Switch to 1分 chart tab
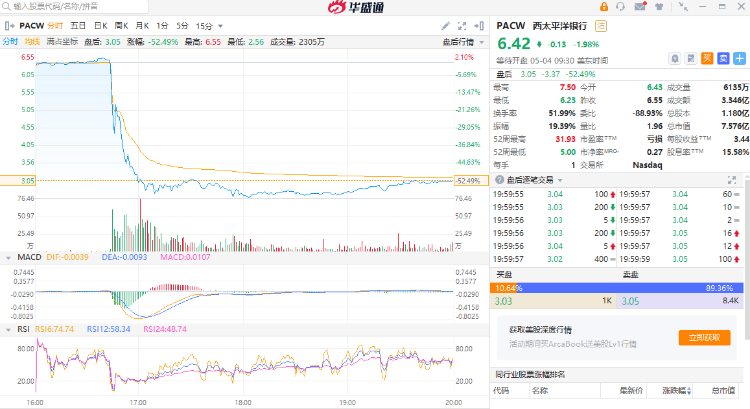750x409 pixels. 162,26
